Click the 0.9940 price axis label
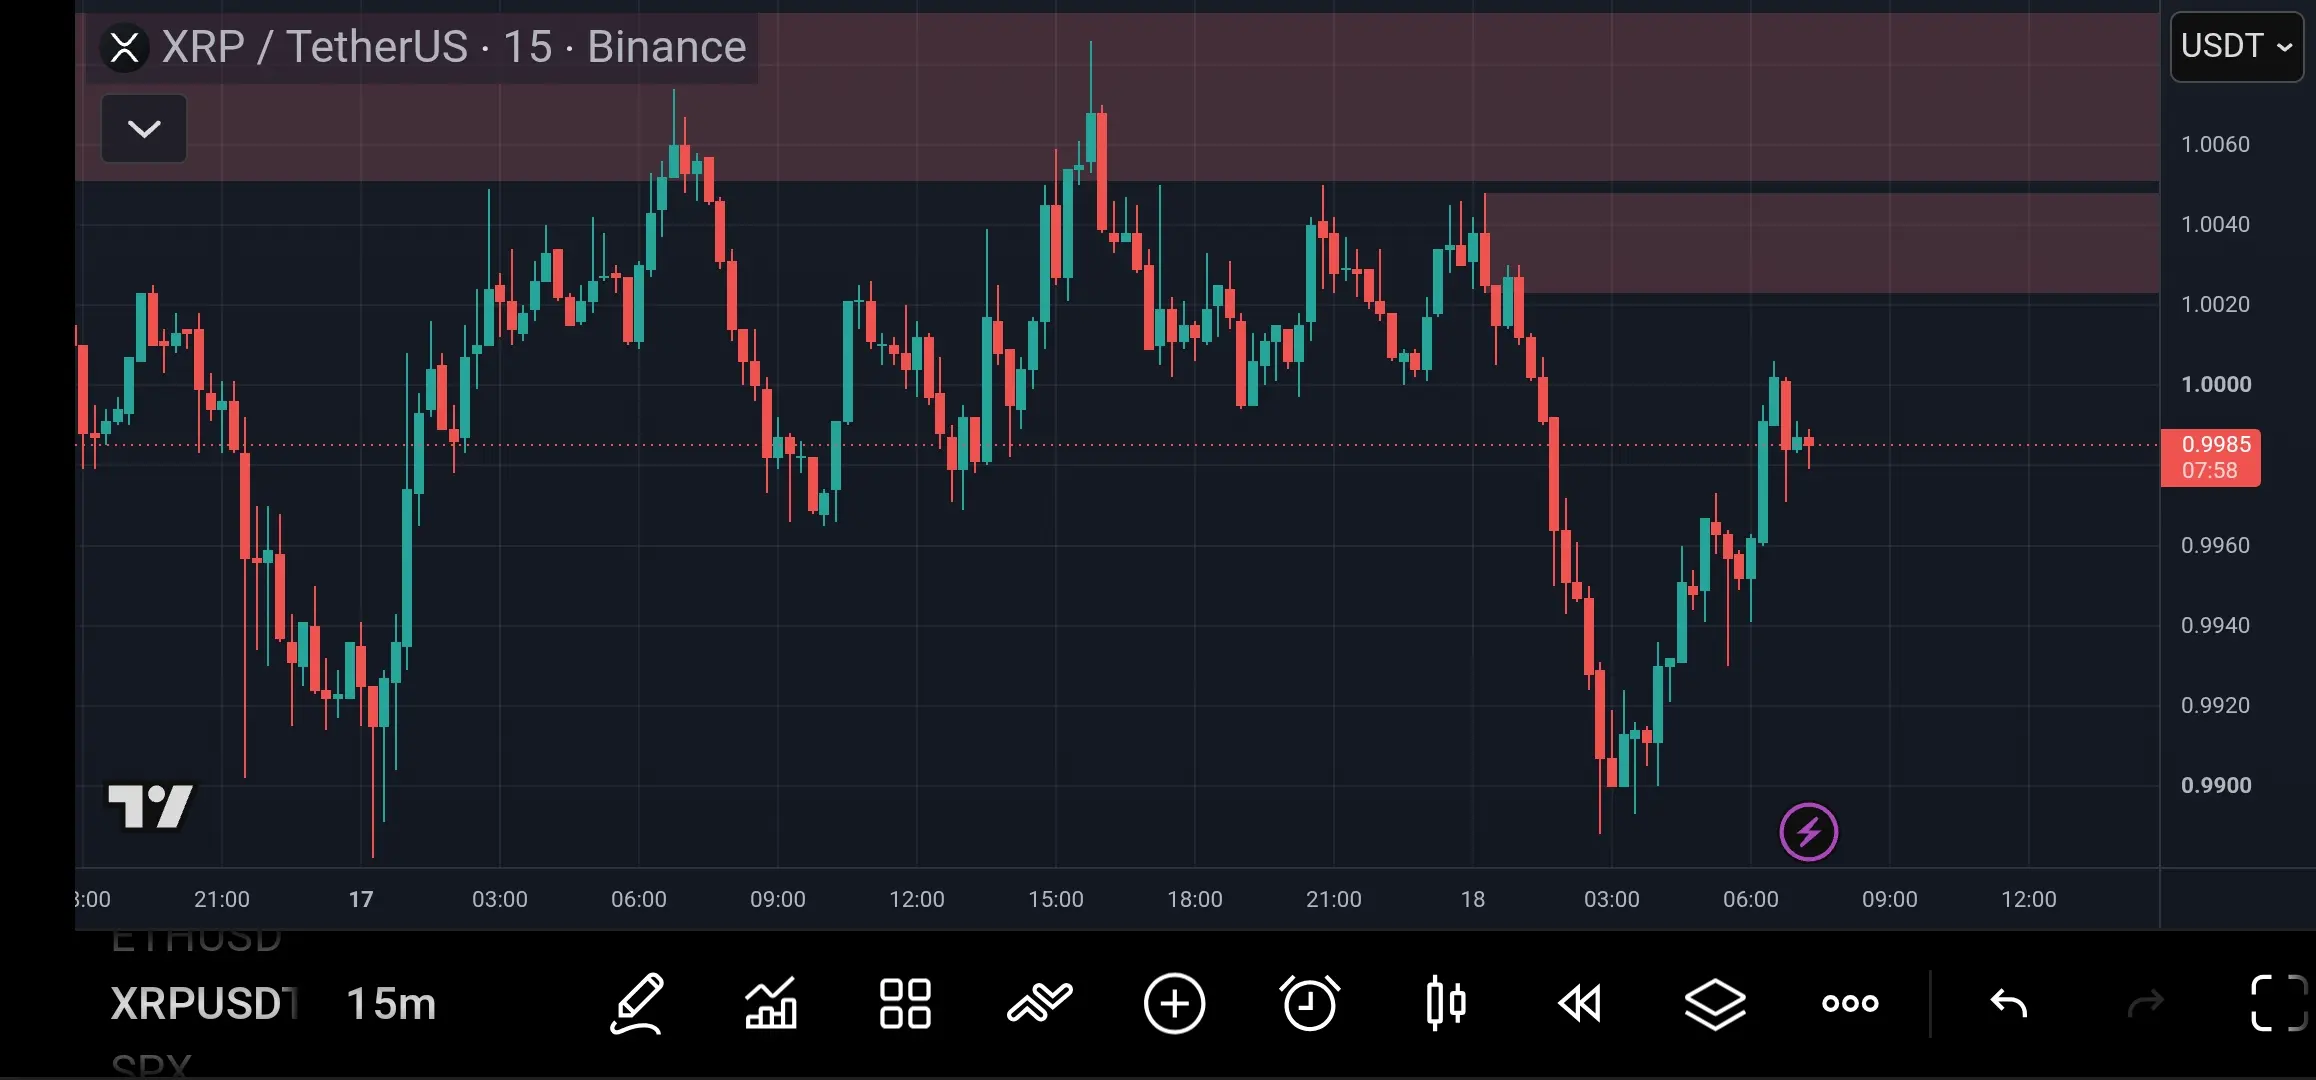Image resolution: width=2316 pixels, height=1080 pixels. point(2216,626)
